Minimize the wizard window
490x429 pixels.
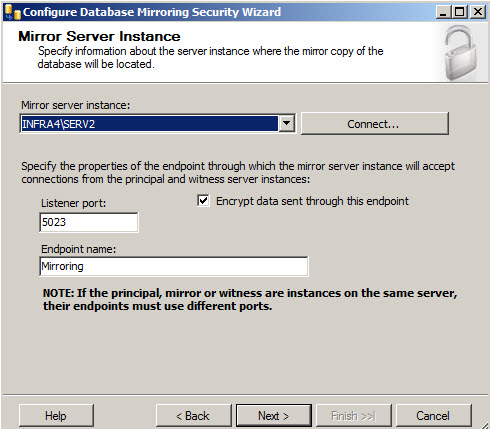click(x=443, y=12)
